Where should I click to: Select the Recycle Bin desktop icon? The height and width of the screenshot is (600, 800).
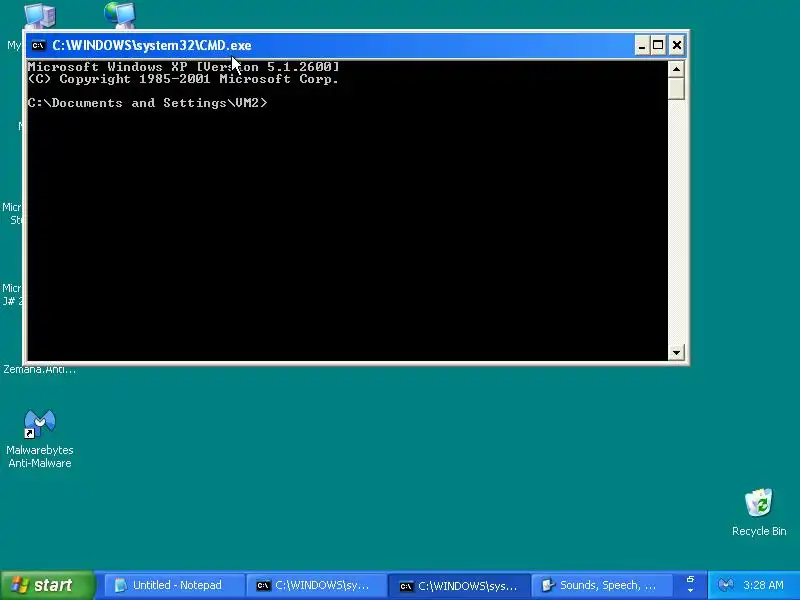click(x=759, y=503)
